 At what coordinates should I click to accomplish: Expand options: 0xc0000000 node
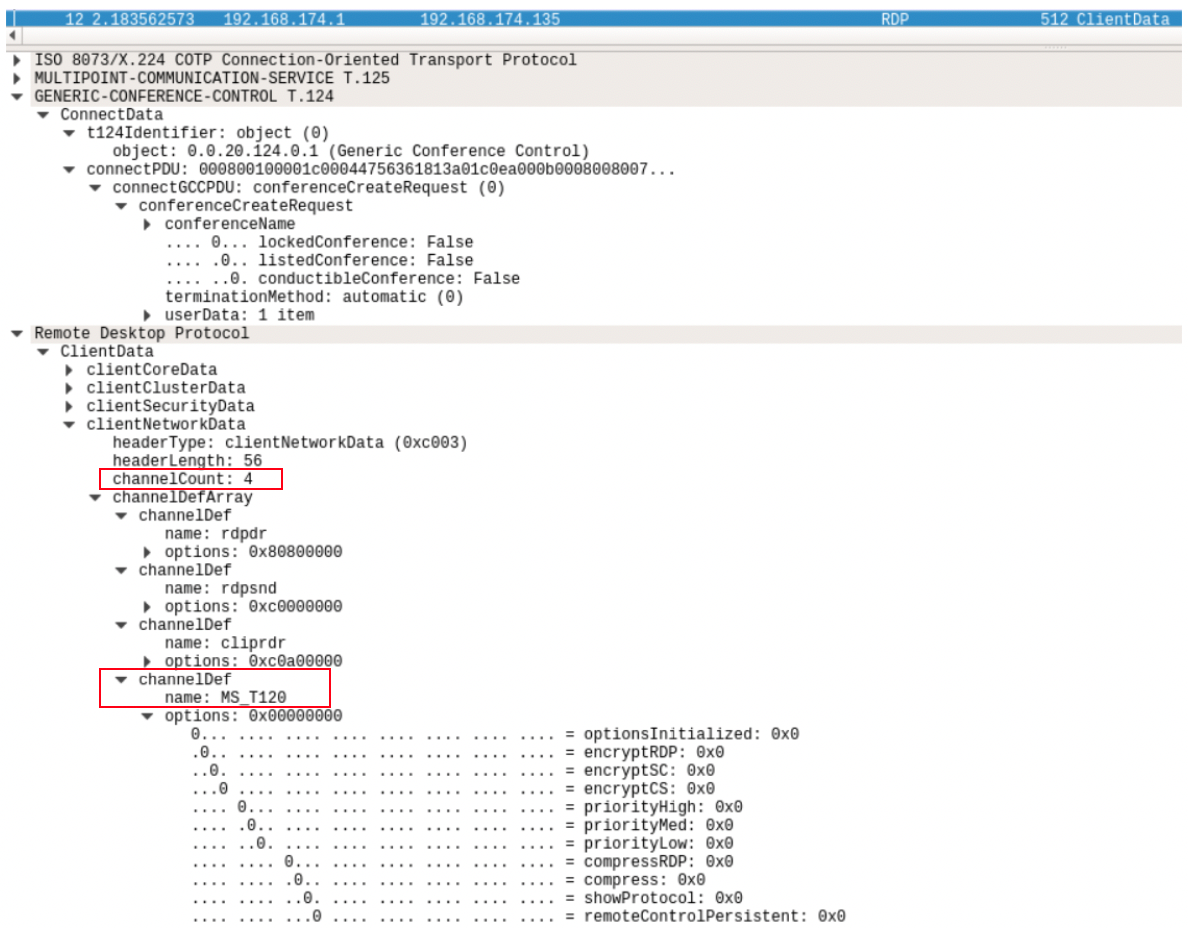point(147,607)
